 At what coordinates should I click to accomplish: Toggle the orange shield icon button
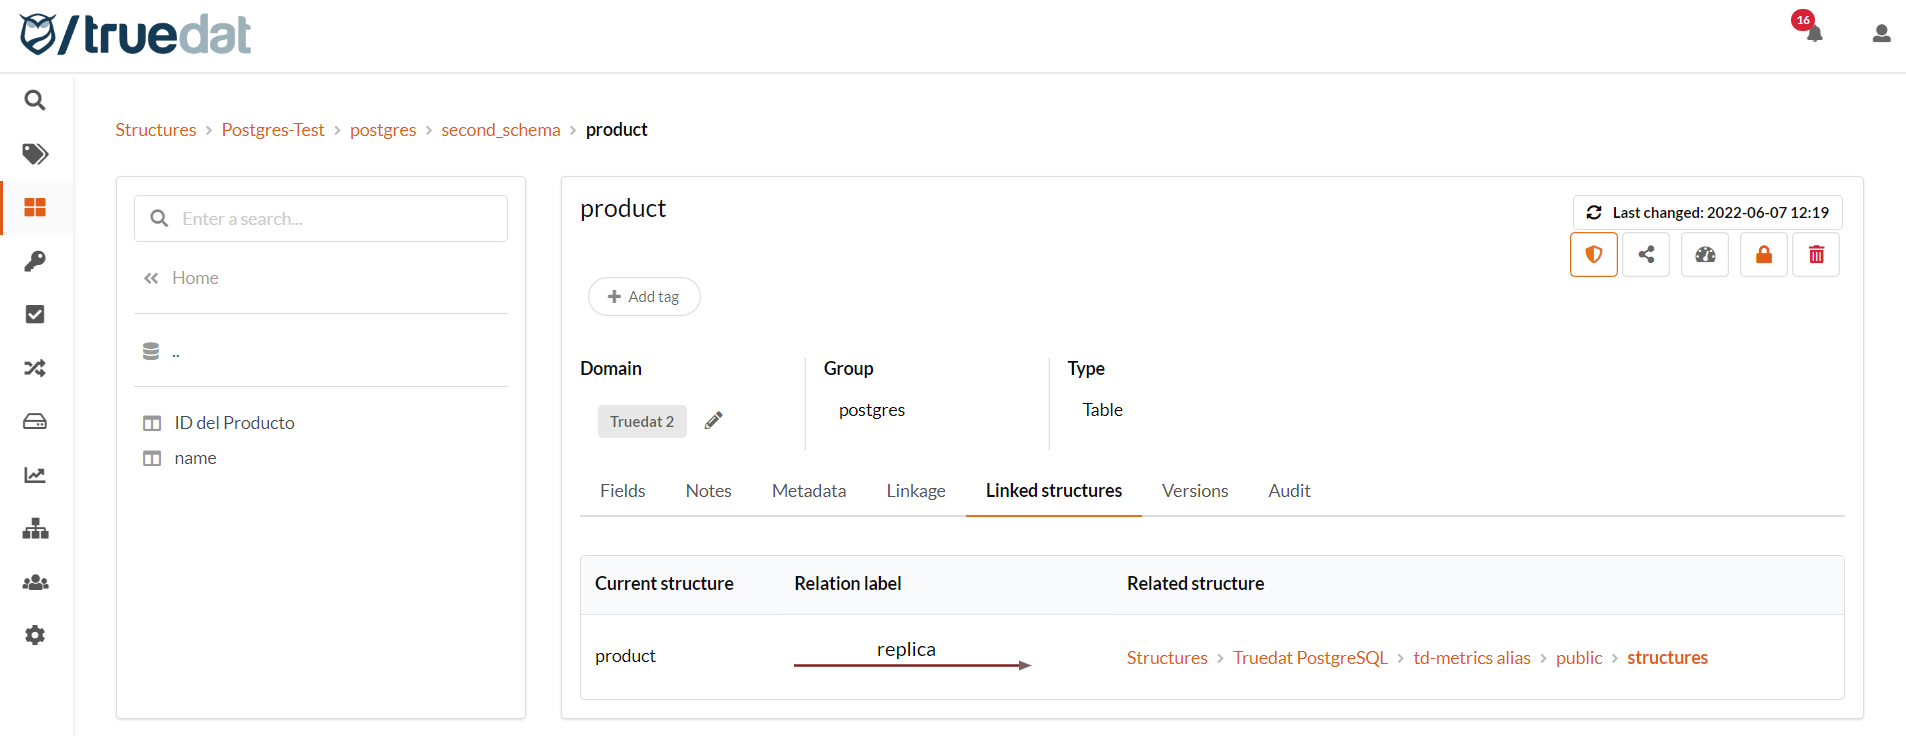tap(1594, 255)
